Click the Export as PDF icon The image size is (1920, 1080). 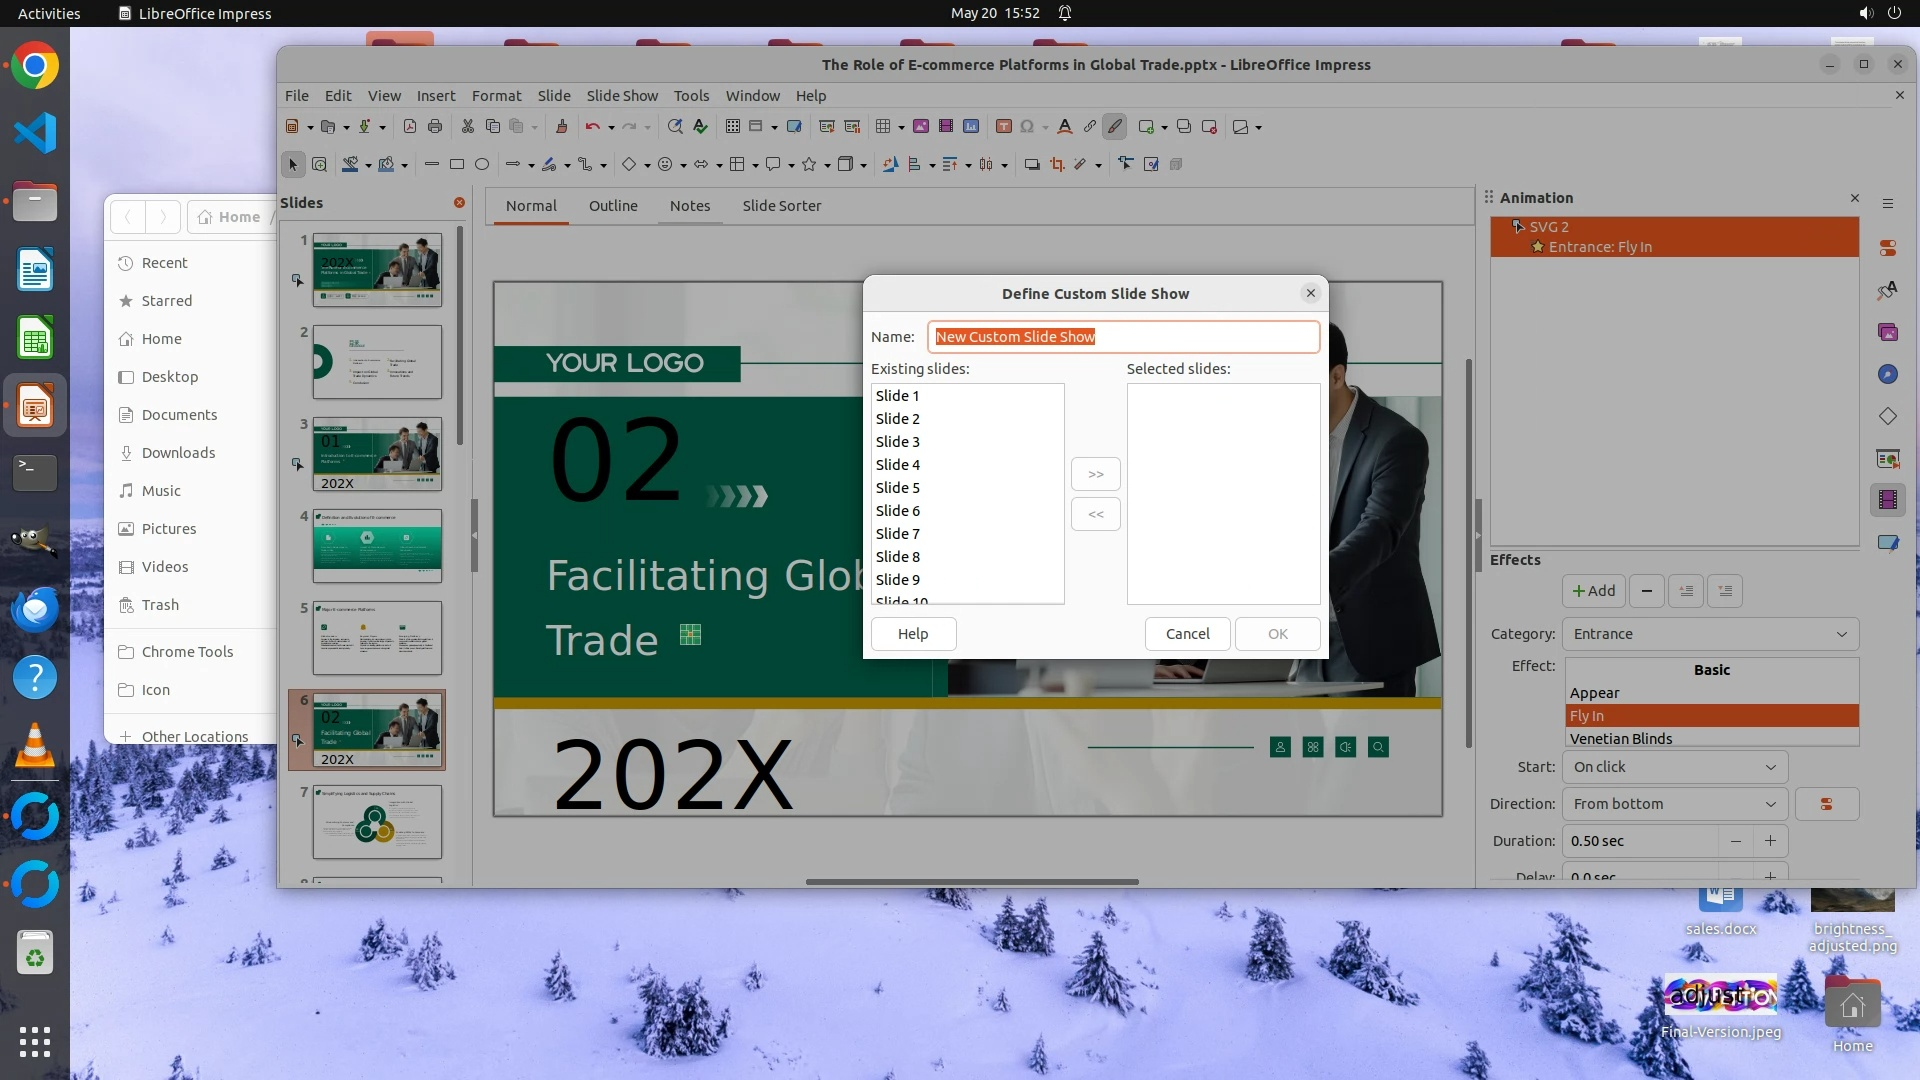pos(410,127)
